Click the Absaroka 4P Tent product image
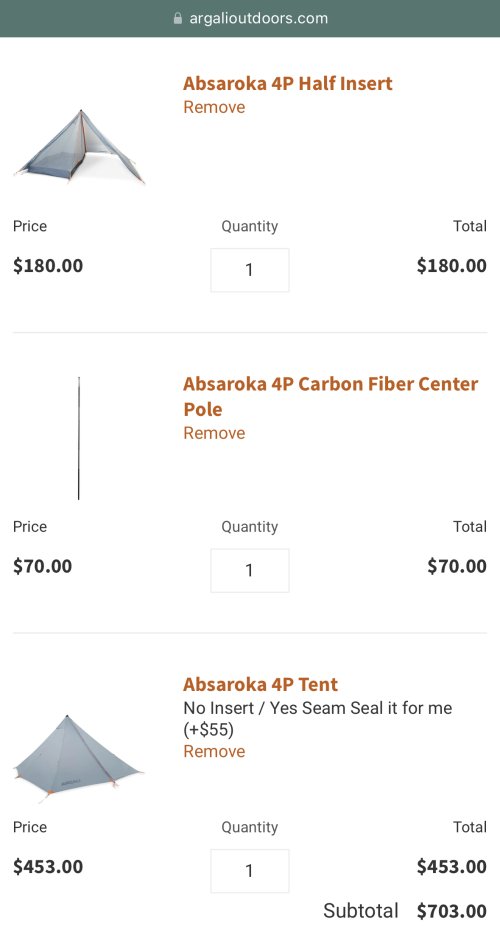500x952 pixels. 79,758
